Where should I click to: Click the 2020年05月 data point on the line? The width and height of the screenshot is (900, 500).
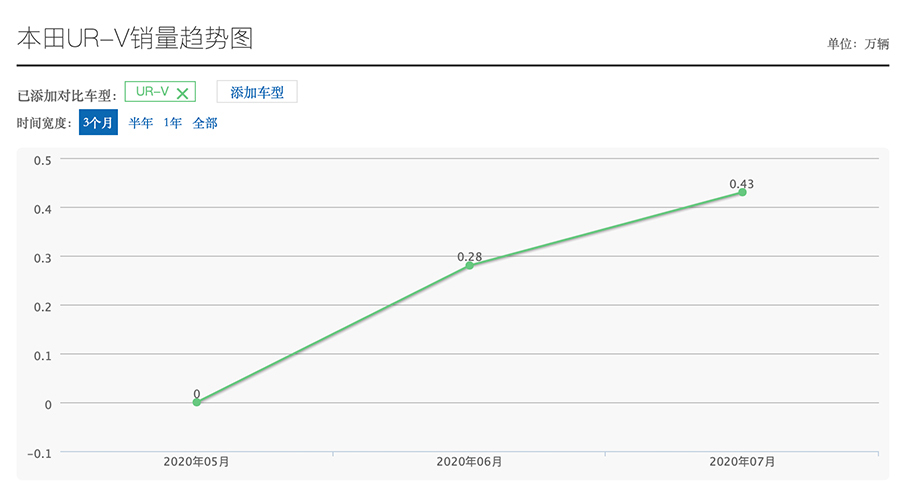(196, 402)
